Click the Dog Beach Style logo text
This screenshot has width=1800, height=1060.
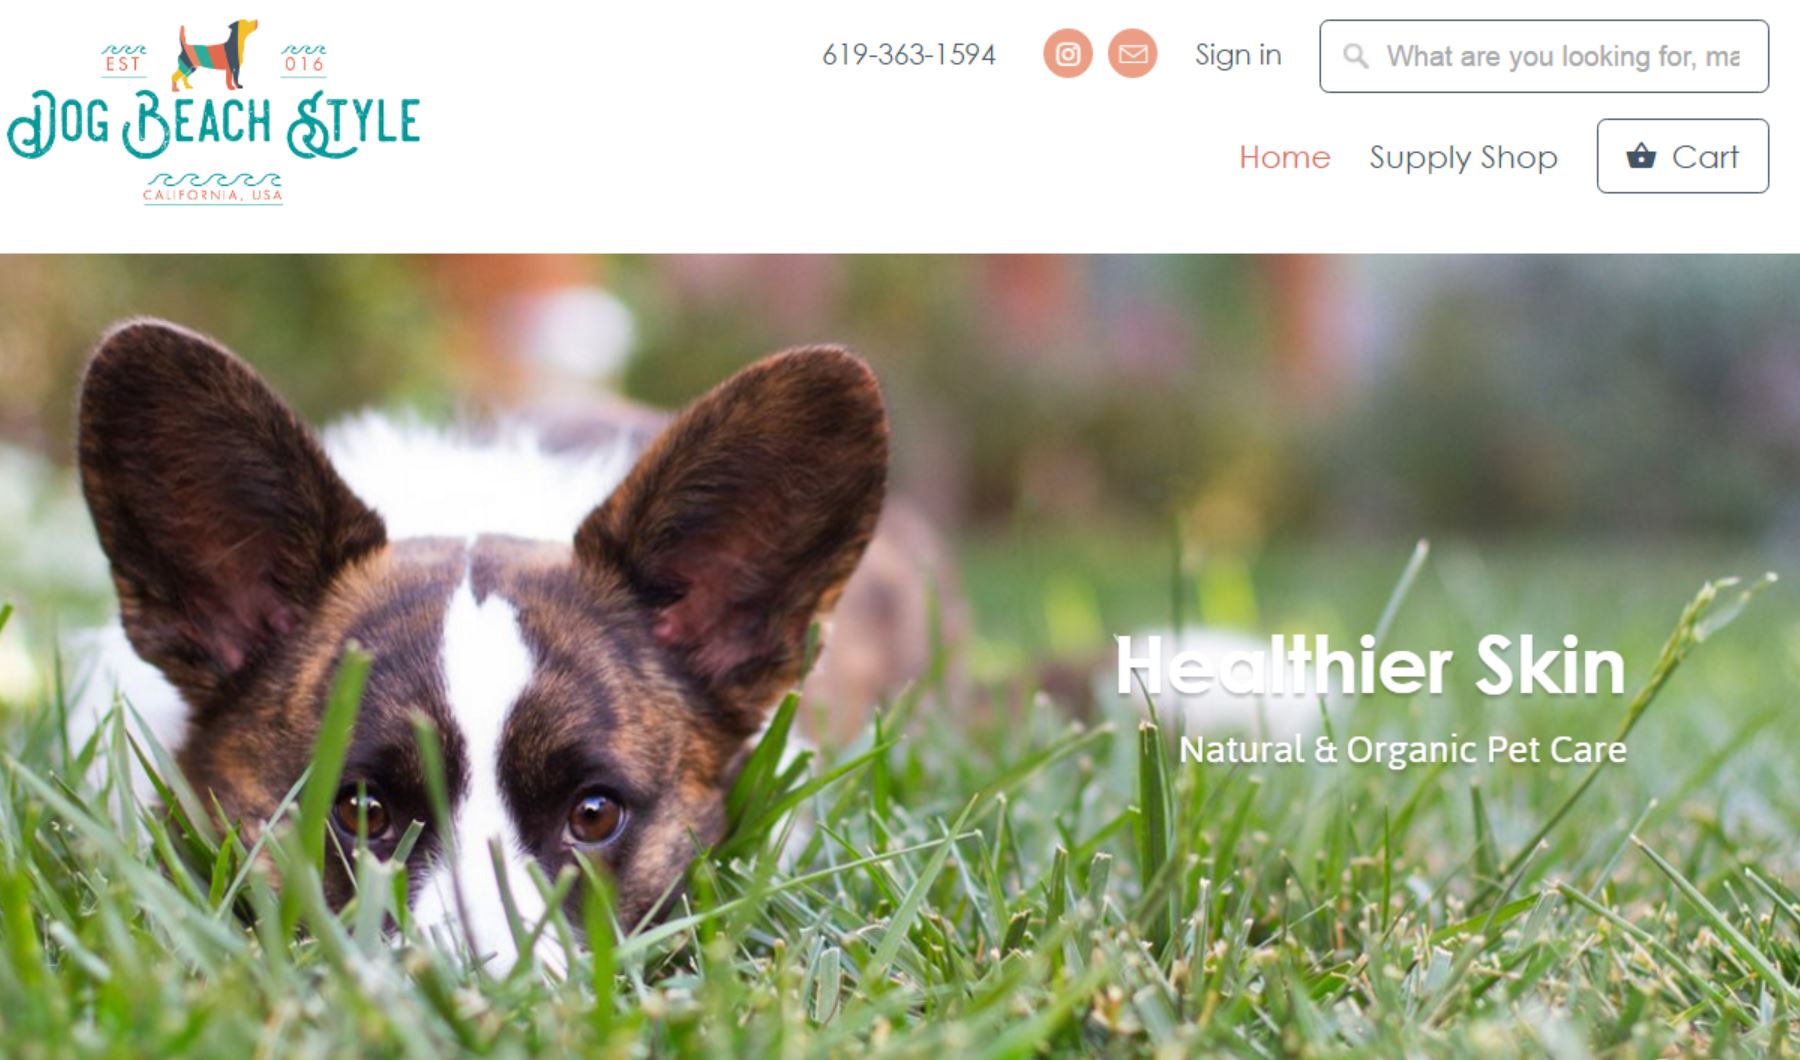[x=213, y=126]
